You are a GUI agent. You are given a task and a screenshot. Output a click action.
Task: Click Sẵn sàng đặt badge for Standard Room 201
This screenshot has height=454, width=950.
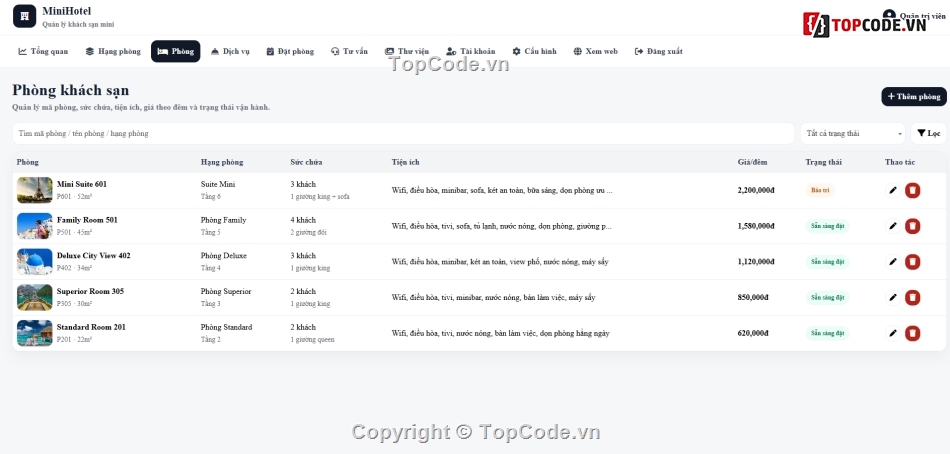click(x=828, y=333)
